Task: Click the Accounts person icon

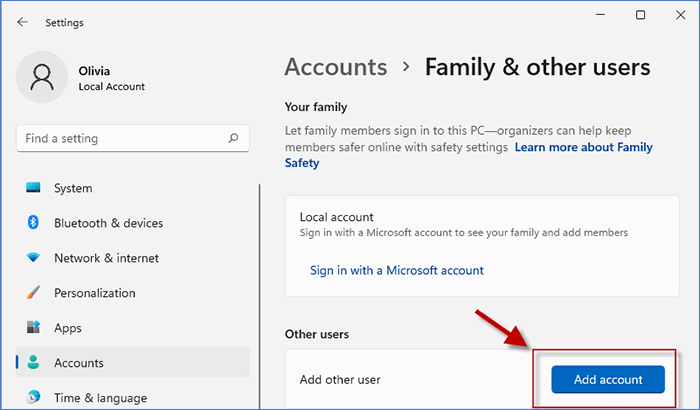Action: point(34,363)
